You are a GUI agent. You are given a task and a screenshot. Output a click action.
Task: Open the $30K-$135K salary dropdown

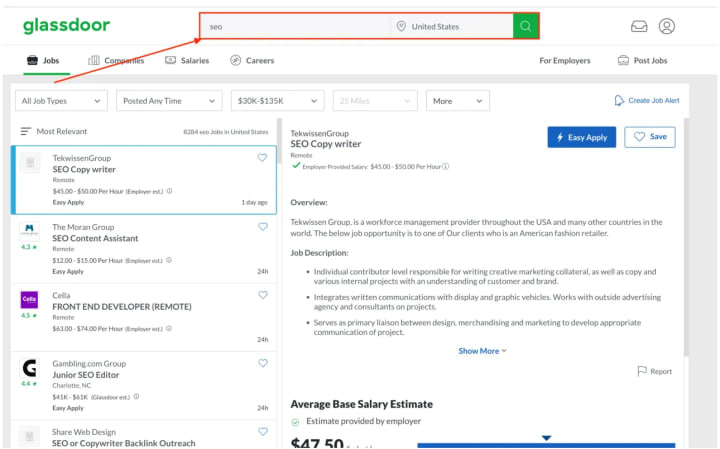pos(277,101)
